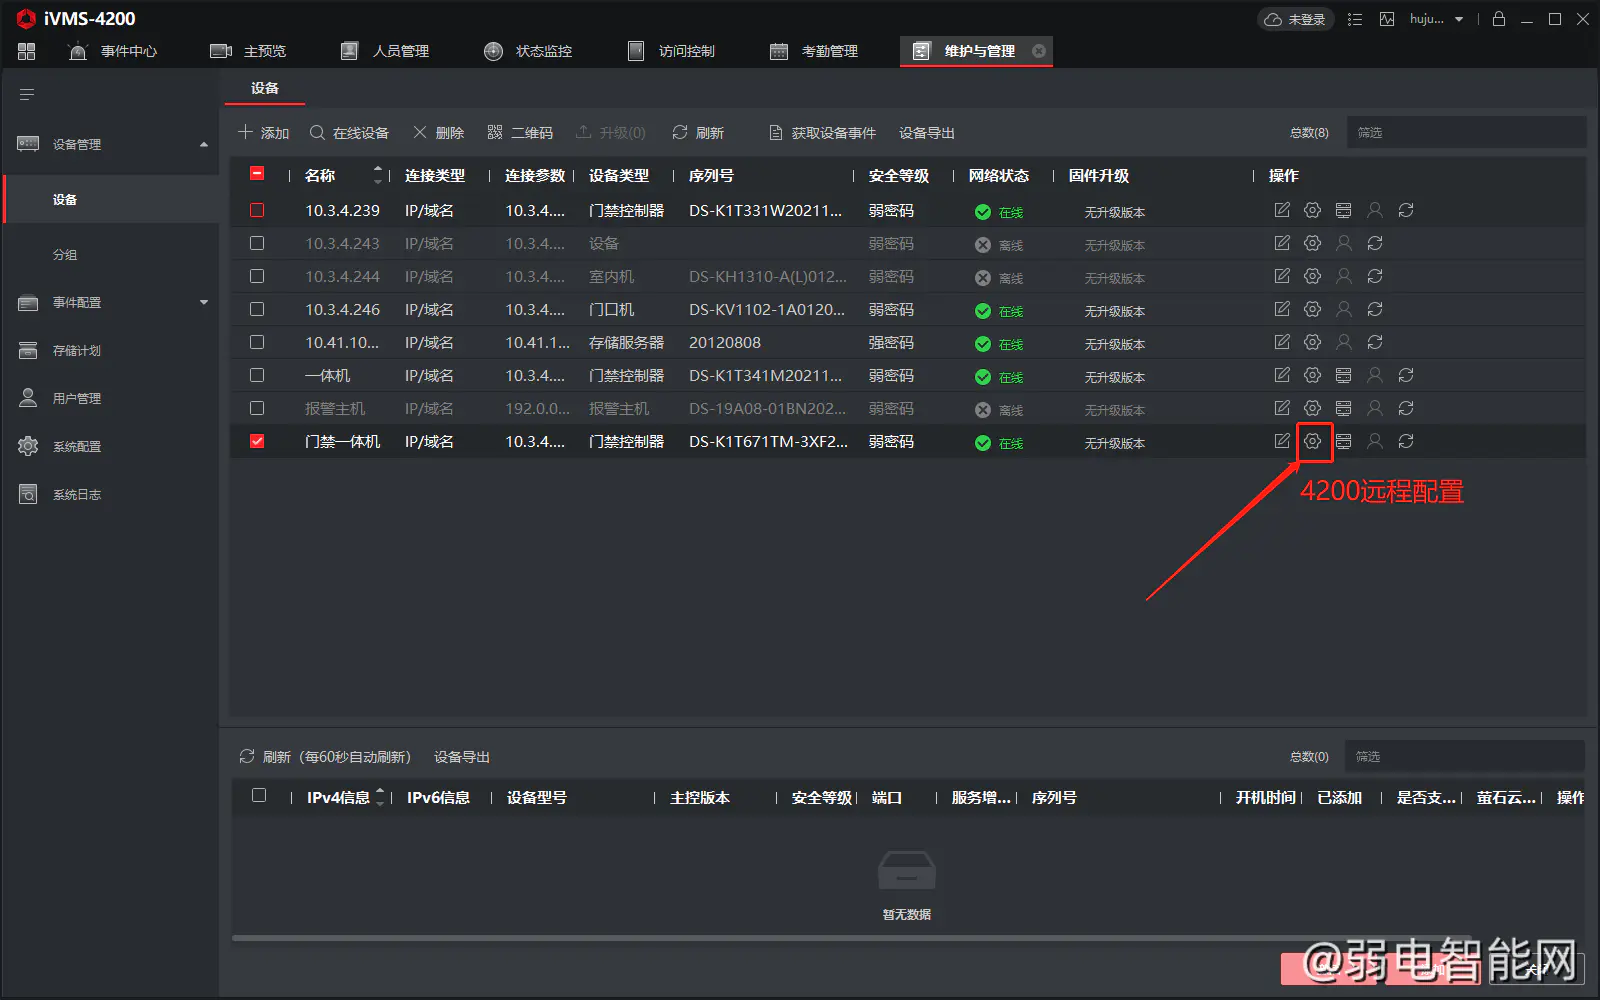The image size is (1600, 1000).
Task: Collapse the left sidebar with hamburger icon
Action: [x=27, y=94]
